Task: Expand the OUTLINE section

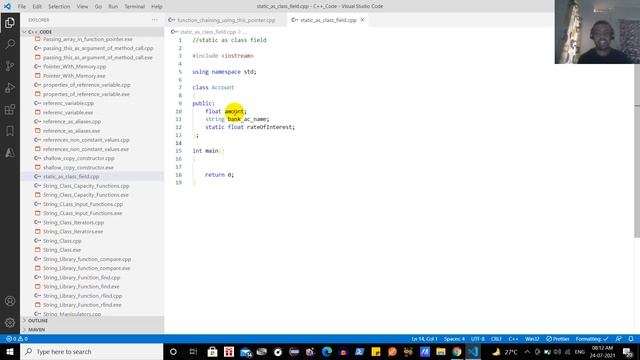Action: pos(92,321)
